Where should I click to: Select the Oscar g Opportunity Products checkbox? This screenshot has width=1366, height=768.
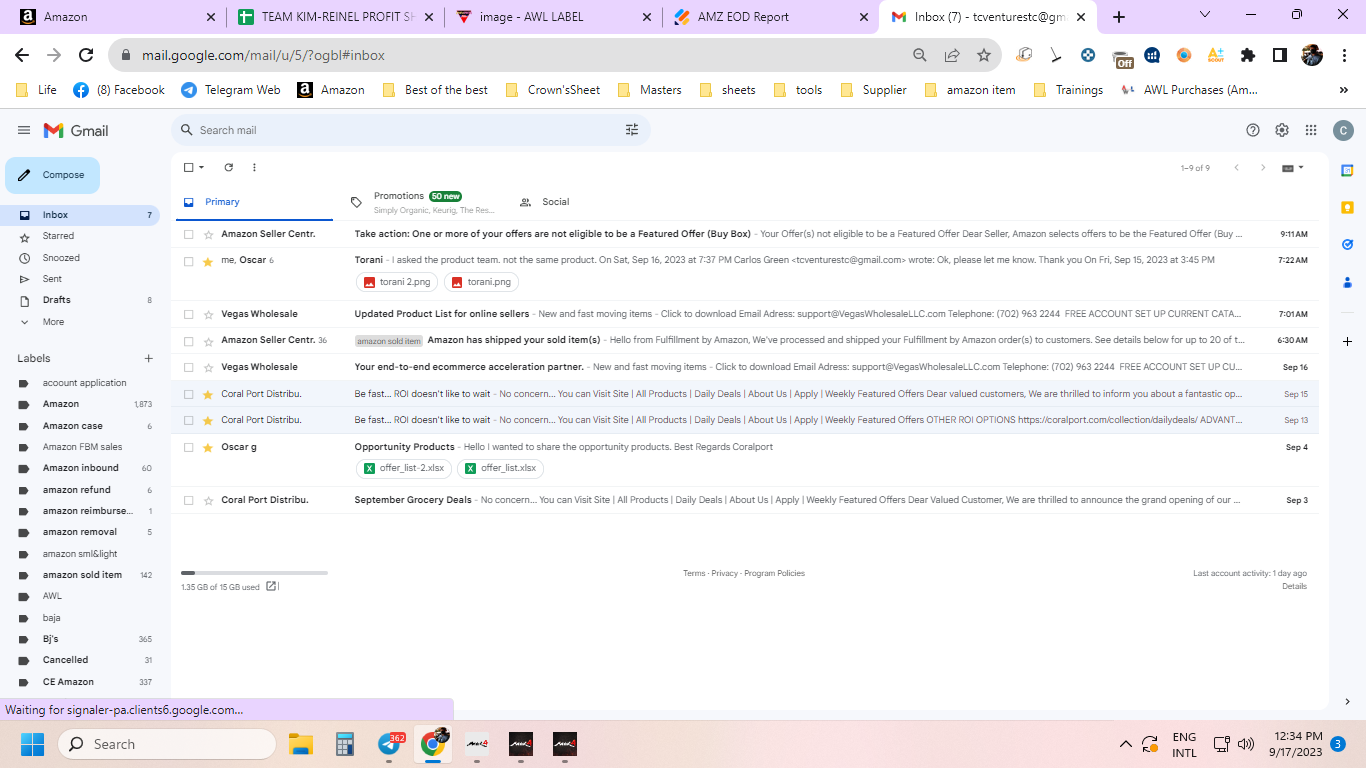188,447
